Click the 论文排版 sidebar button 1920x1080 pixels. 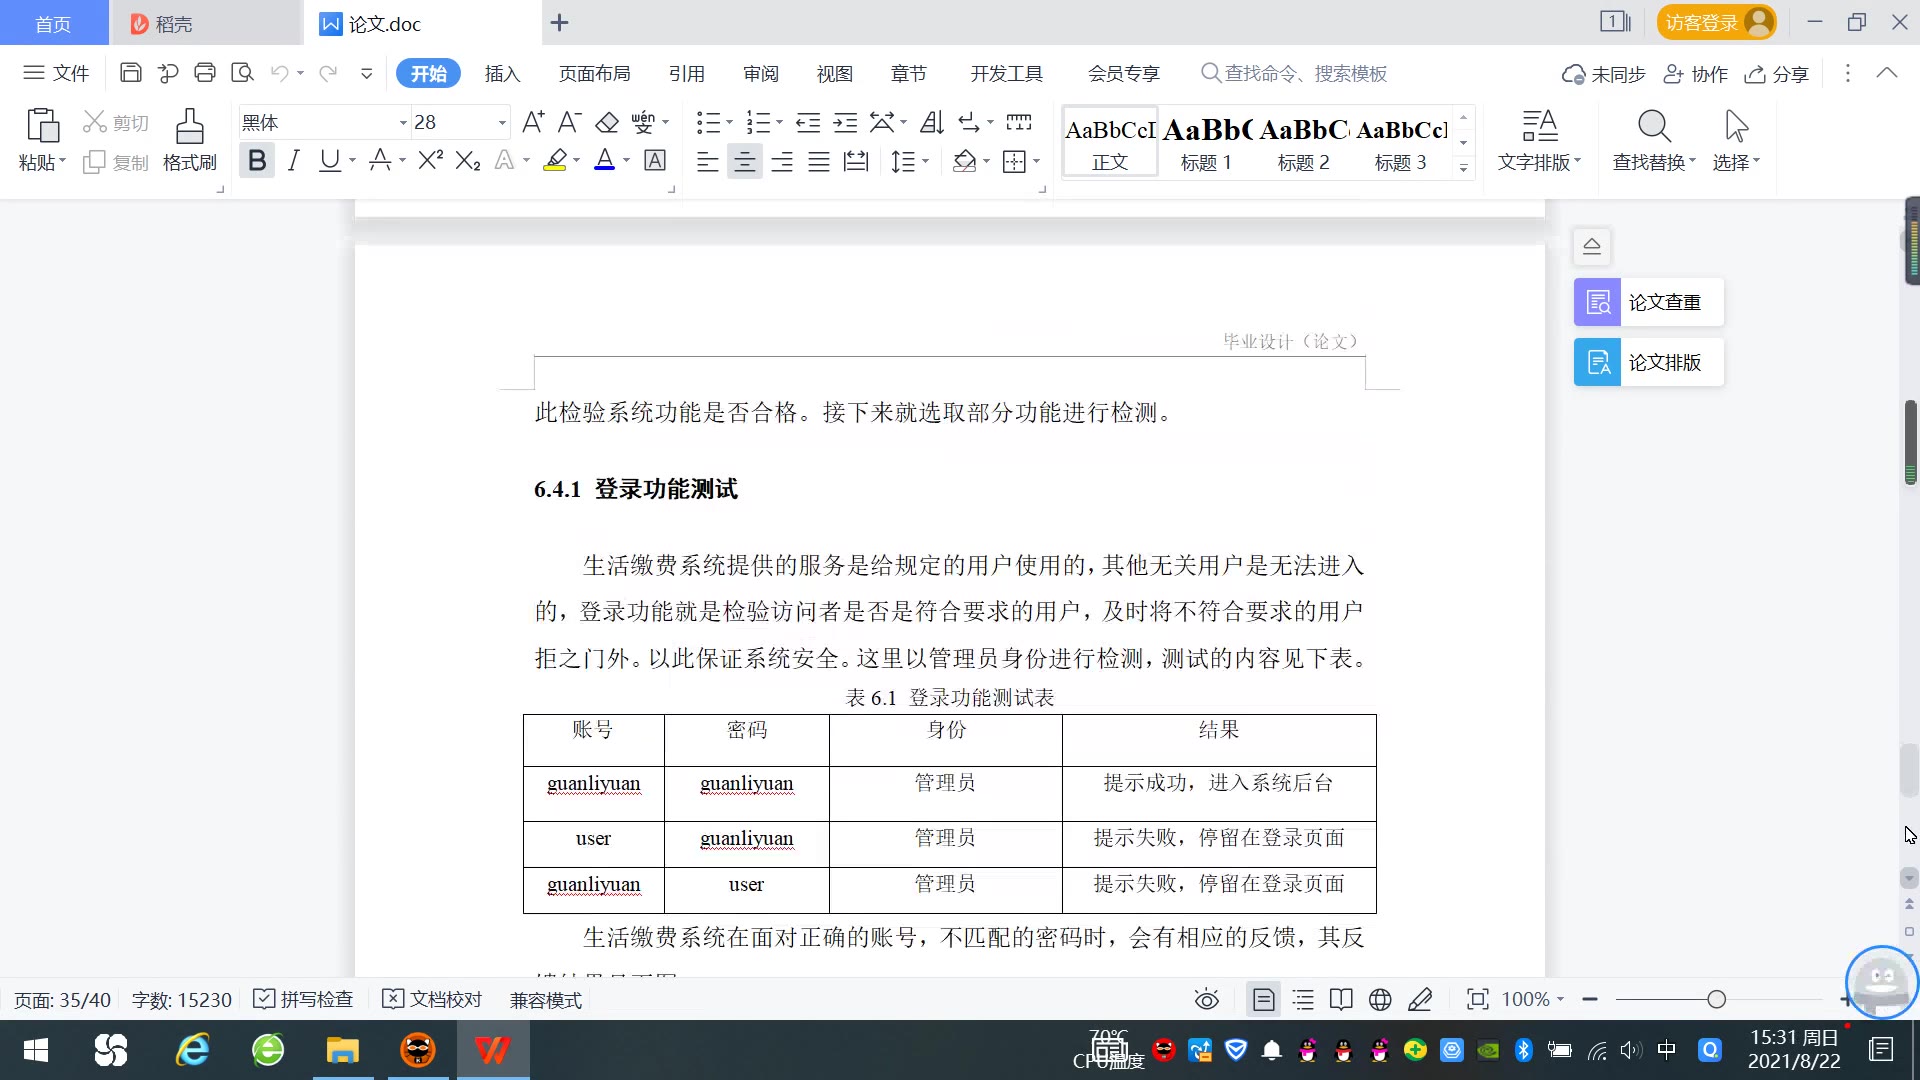click(1648, 362)
